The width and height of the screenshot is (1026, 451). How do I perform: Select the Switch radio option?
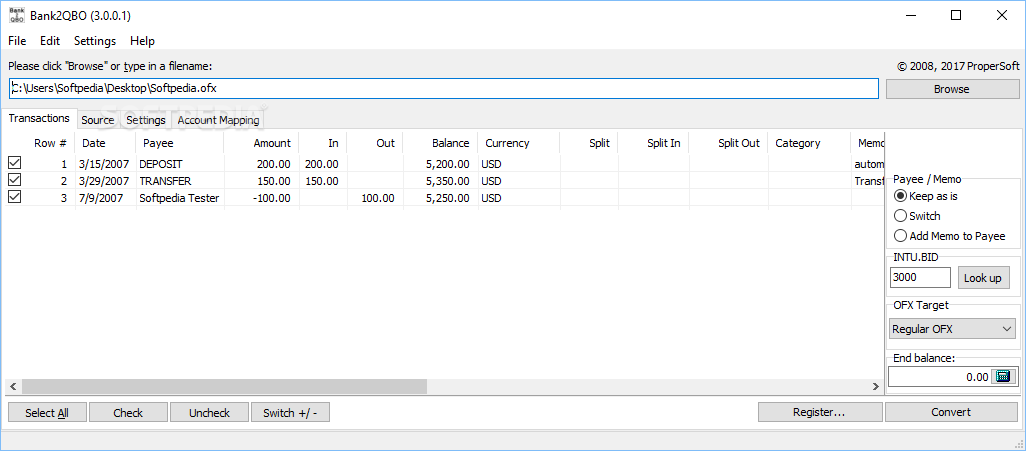tap(917, 216)
